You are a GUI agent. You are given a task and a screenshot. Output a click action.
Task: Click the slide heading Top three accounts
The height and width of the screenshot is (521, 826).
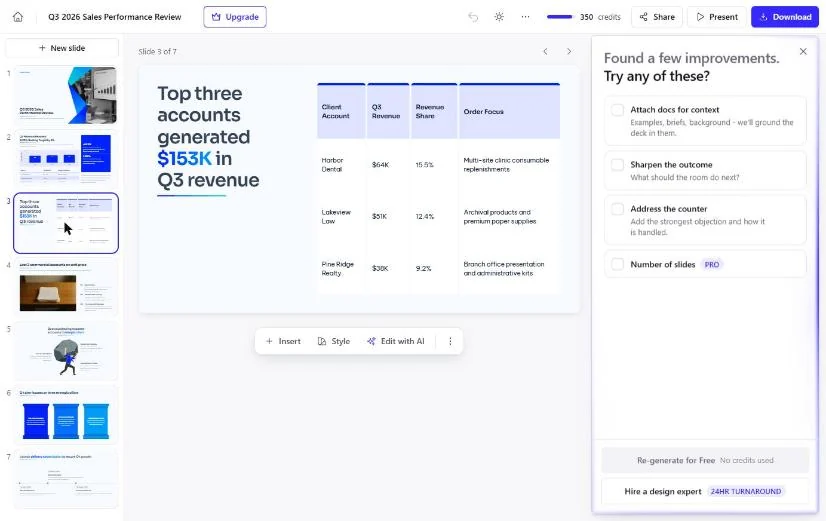tap(208, 137)
